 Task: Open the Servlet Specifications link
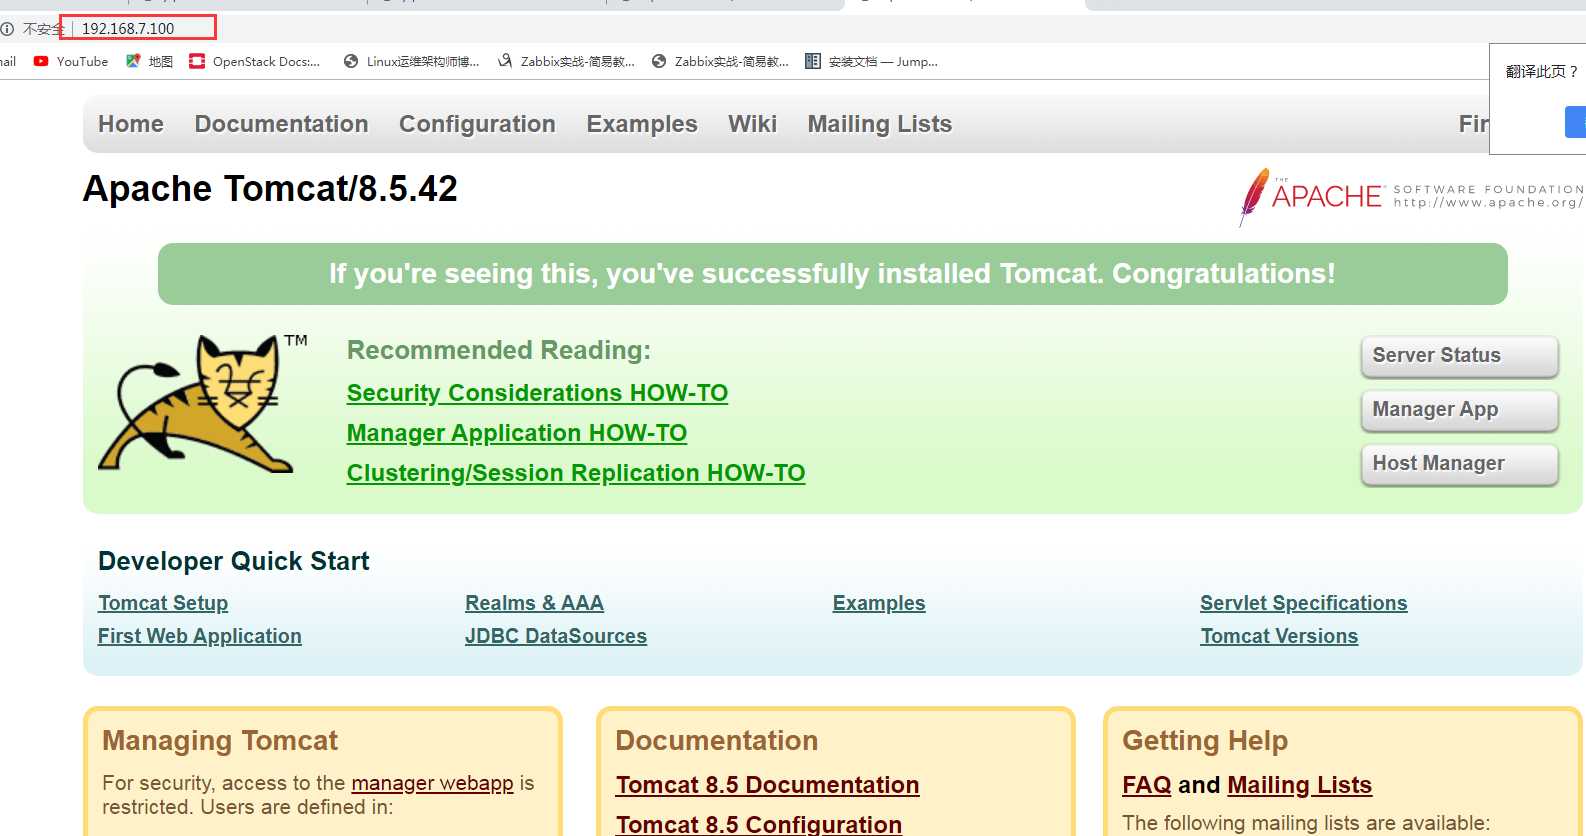click(1304, 603)
